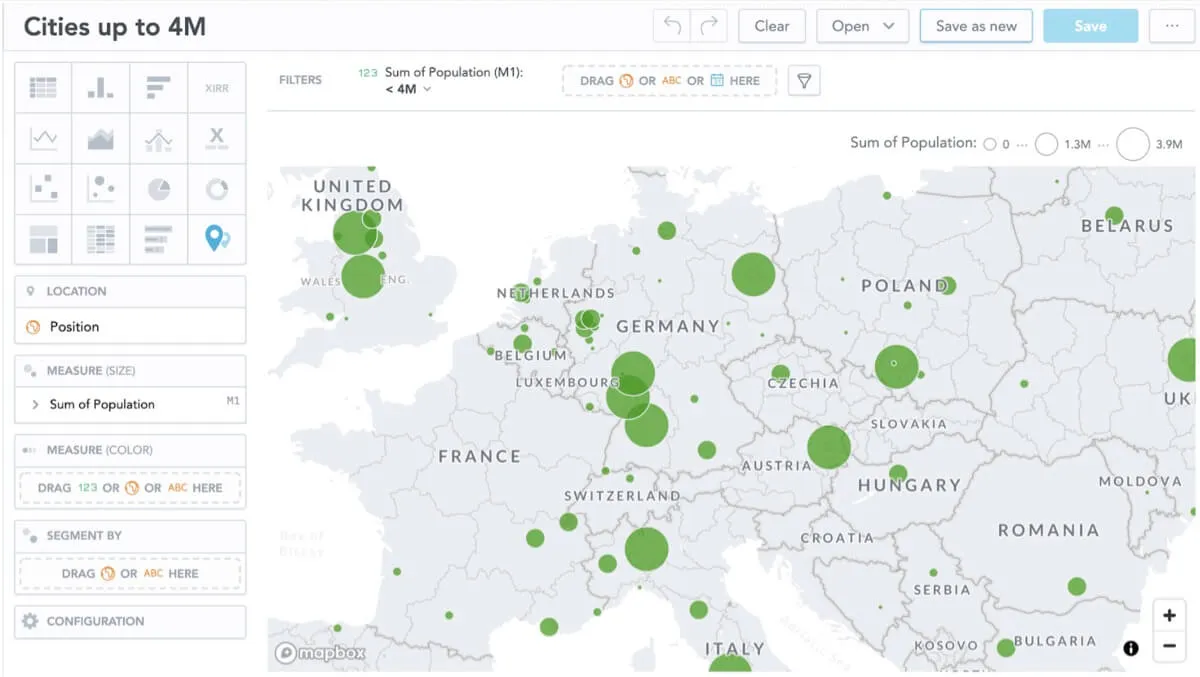The width and height of the screenshot is (1200, 677).
Task: Select the stacked column chart icon
Action: 100,87
